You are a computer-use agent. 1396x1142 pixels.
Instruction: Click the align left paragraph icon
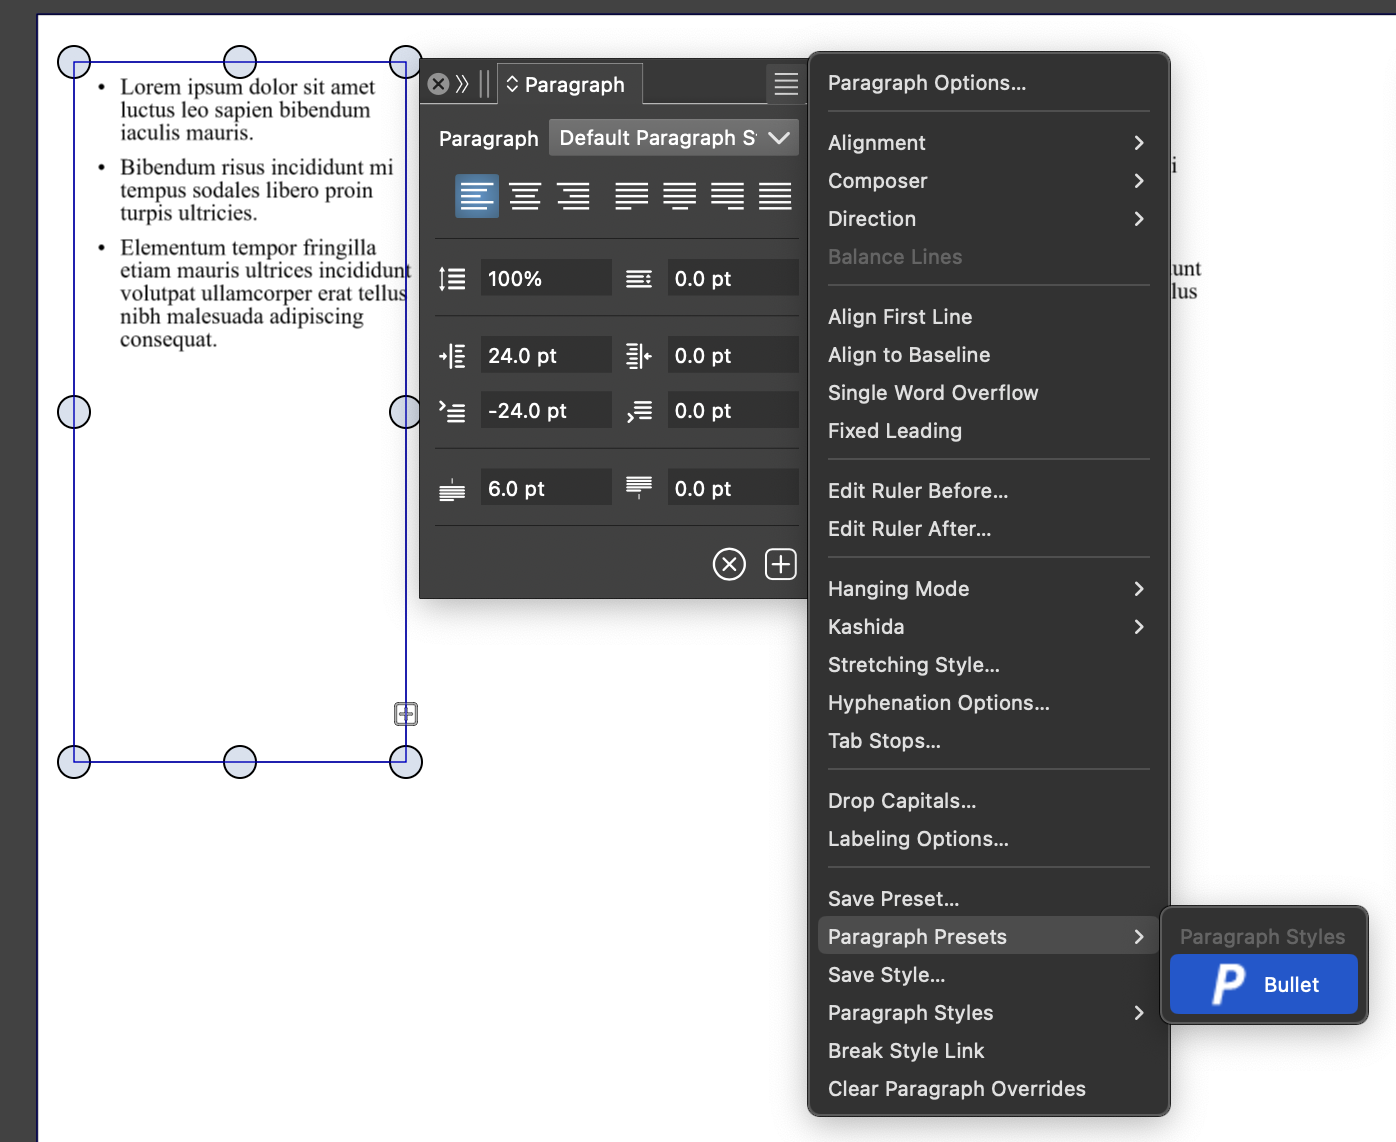point(477,196)
